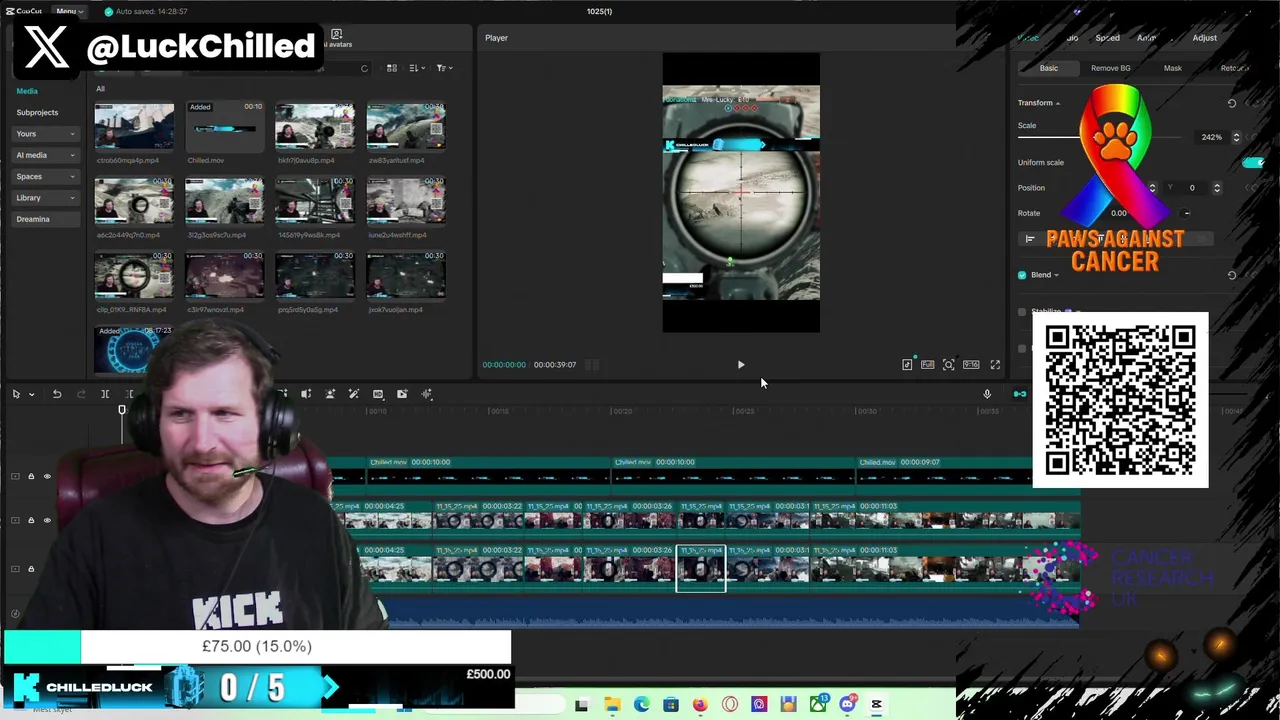Click the Scale 242% value field
Image resolution: width=1280 pixels, height=720 pixels.
coord(1211,137)
